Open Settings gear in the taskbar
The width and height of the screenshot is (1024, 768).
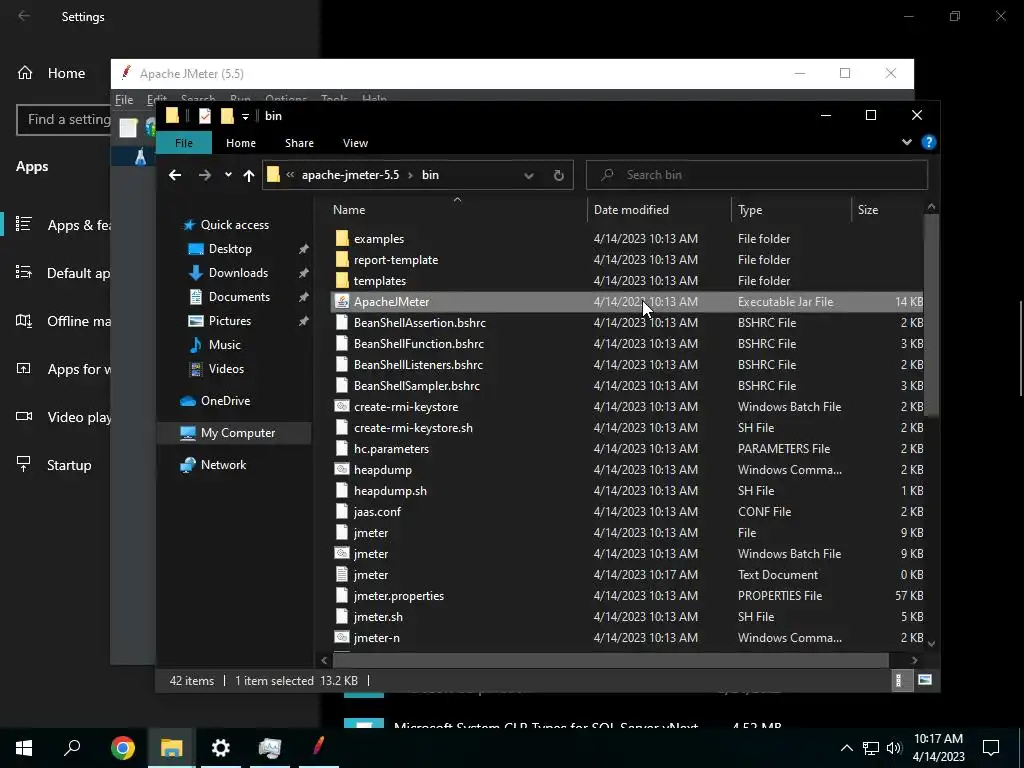[221, 748]
